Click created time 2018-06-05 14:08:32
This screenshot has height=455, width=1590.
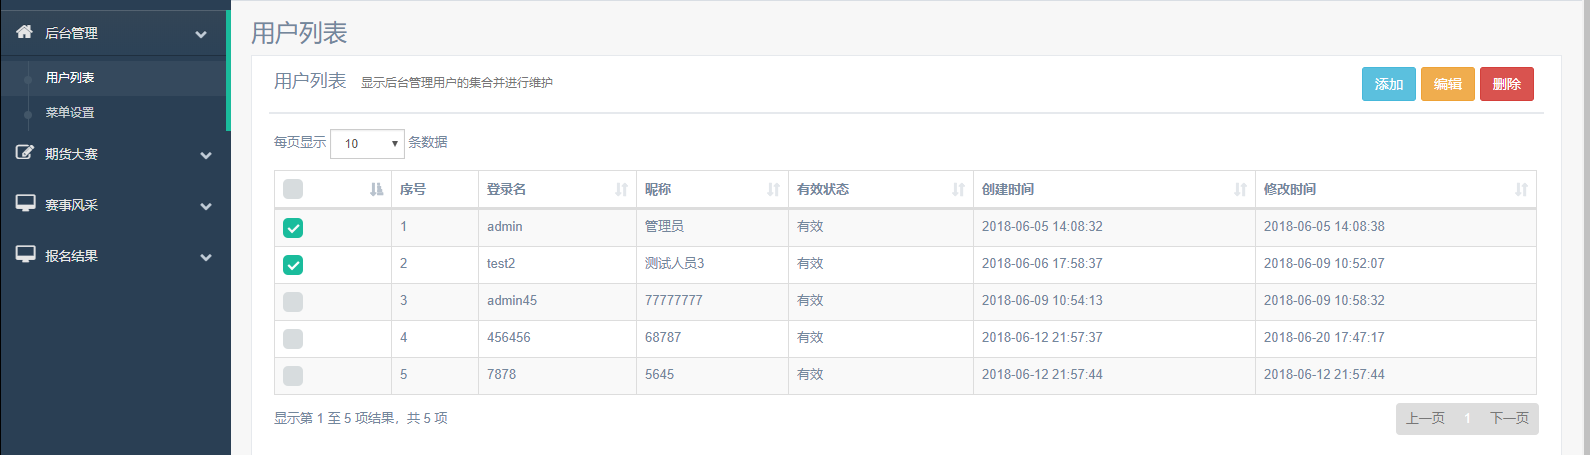coord(1042,226)
